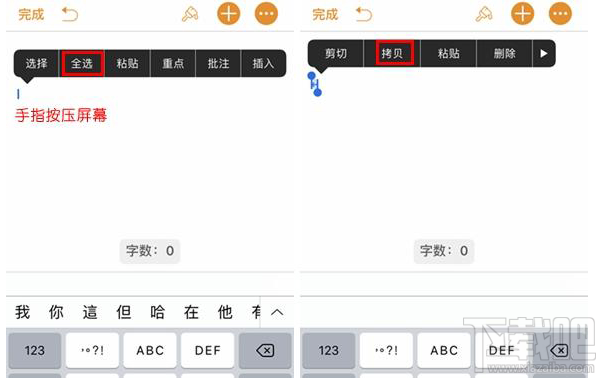Tap 完成 in the left screen
This screenshot has width=603, height=378.
(31, 15)
